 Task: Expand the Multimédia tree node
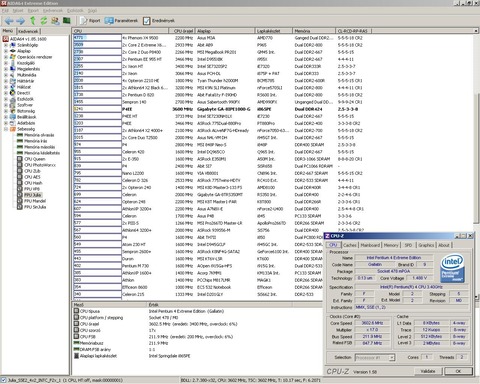6,75
